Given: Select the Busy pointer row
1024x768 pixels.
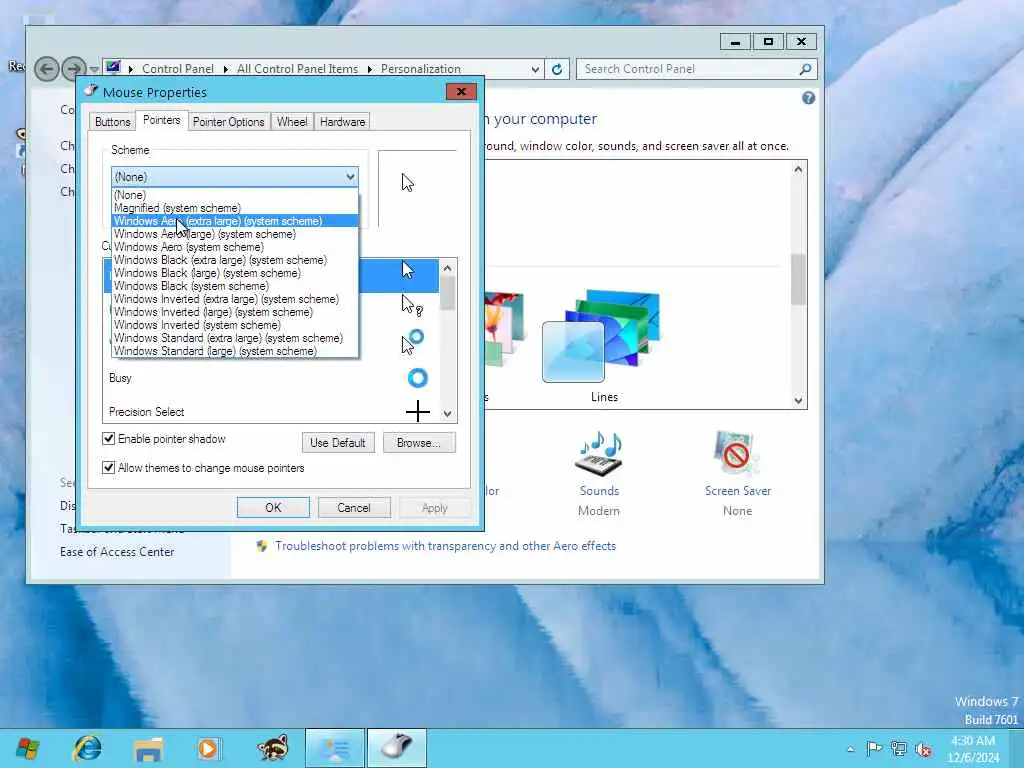Looking at the screenshot, I should point(270,377).
